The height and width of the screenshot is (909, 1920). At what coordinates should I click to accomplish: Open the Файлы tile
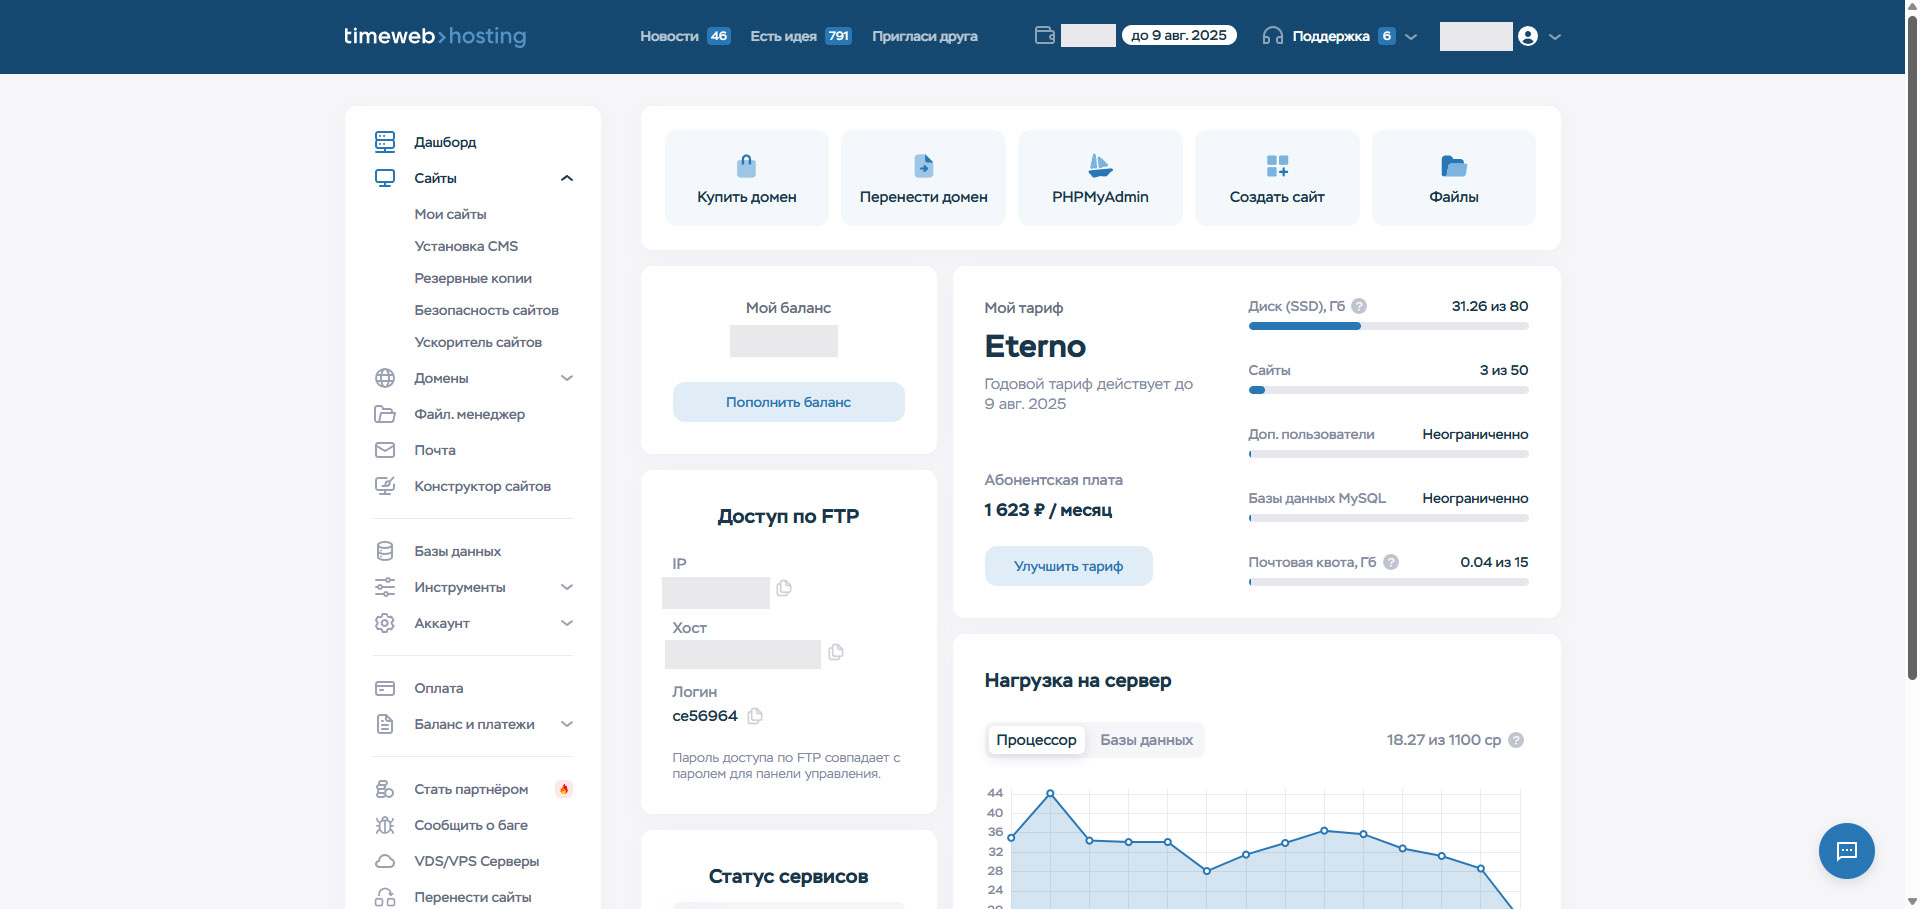[1454, 178]
